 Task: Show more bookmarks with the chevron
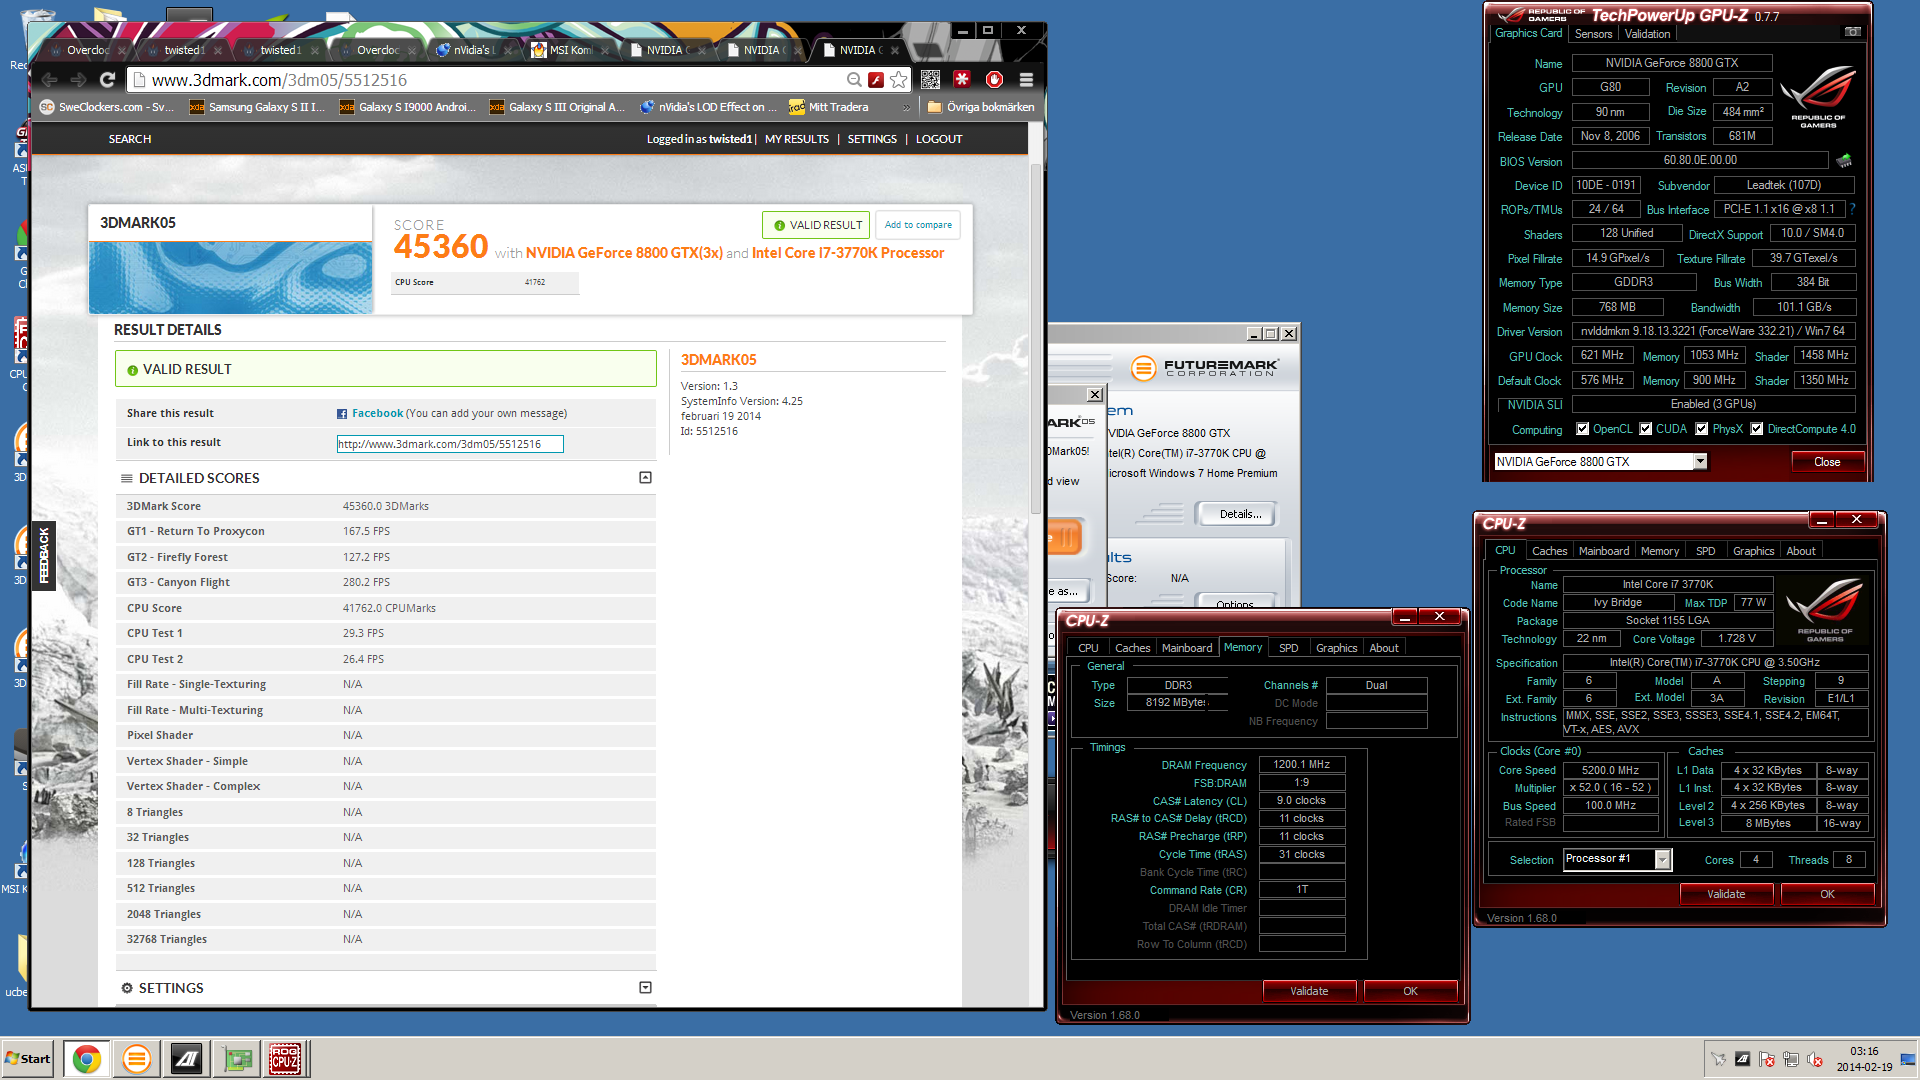point(906,107)
